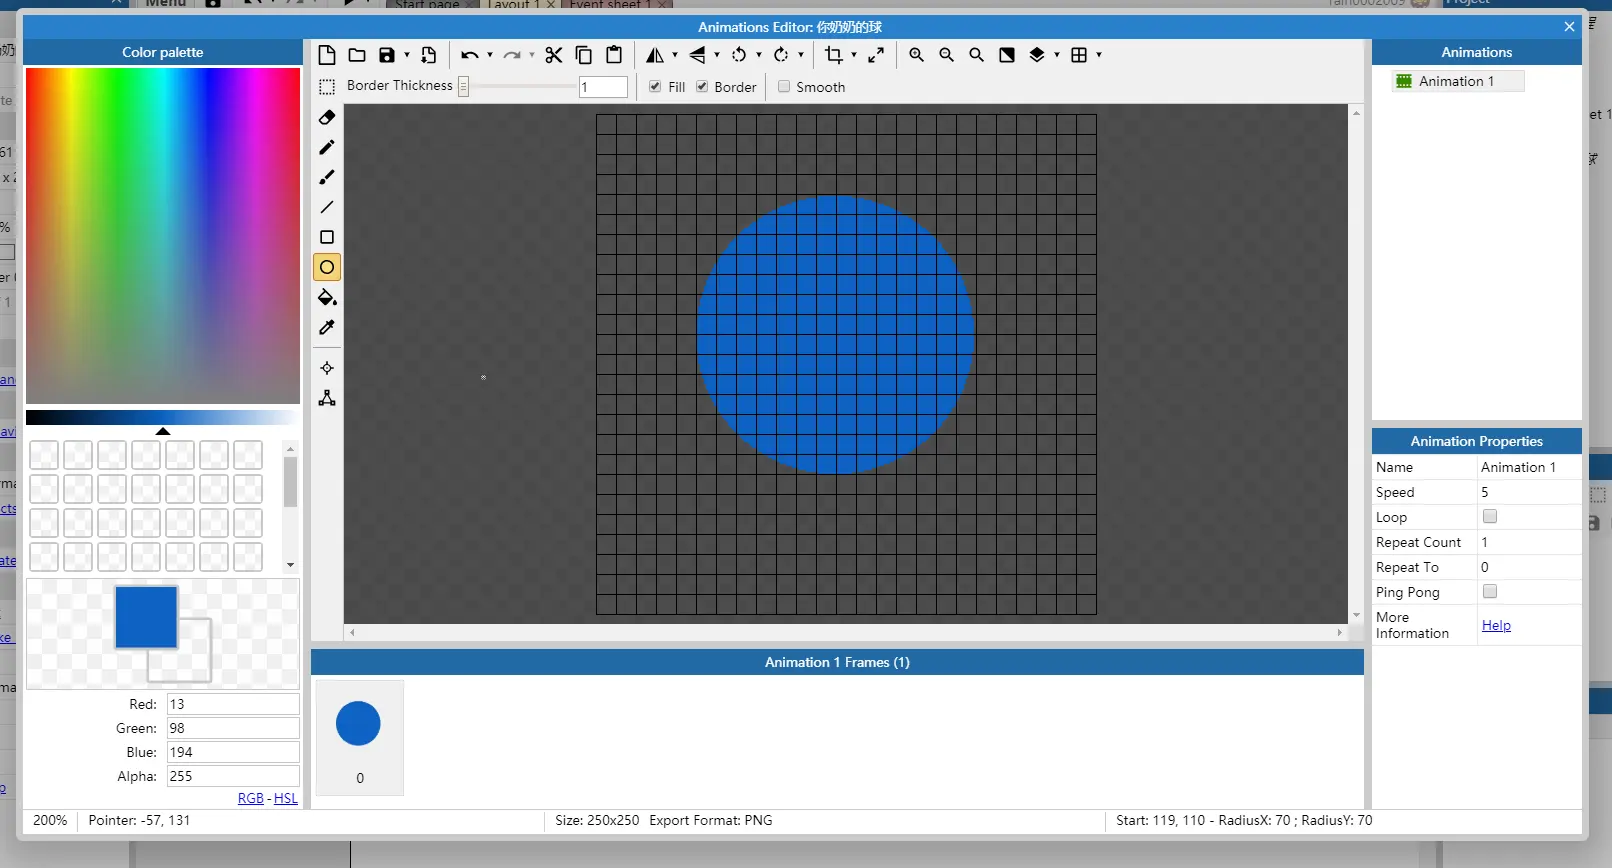Flip the image vertically
1612x868 pixels.
(697, 55)
